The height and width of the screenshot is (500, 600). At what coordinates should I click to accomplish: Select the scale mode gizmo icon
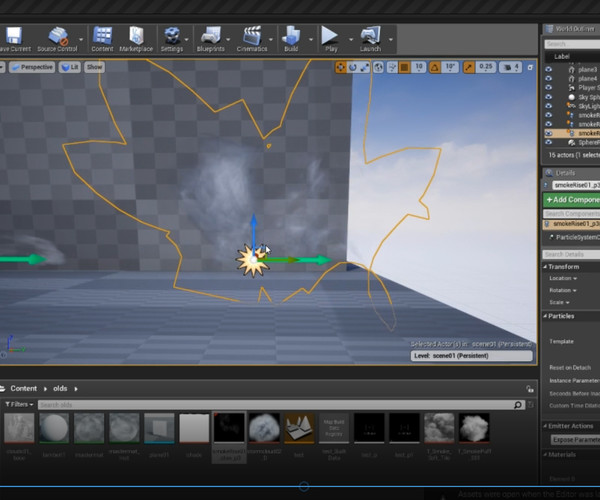[365, 67]
